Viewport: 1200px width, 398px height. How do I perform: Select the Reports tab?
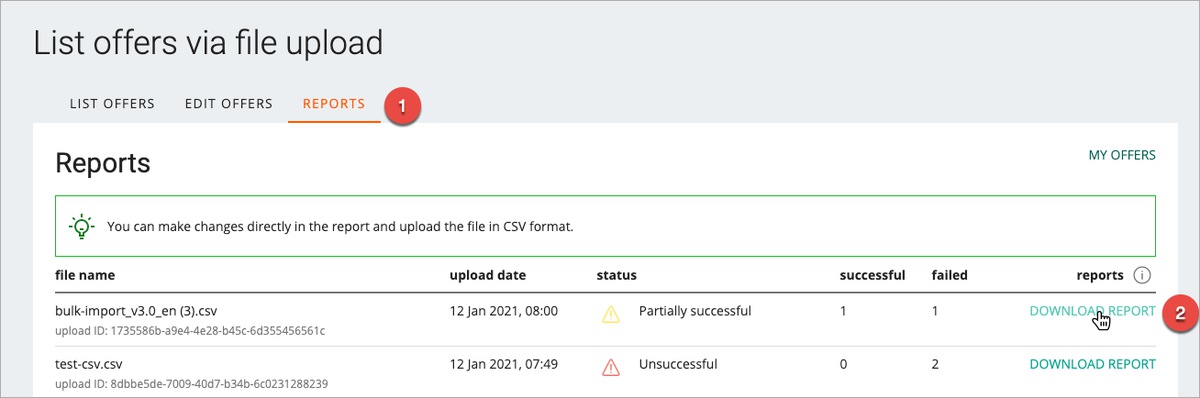pos(334,104)
